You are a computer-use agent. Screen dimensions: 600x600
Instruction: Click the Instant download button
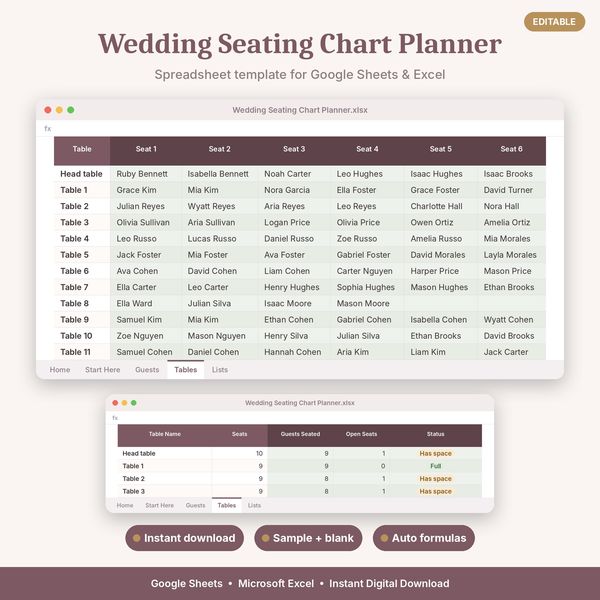184,538
